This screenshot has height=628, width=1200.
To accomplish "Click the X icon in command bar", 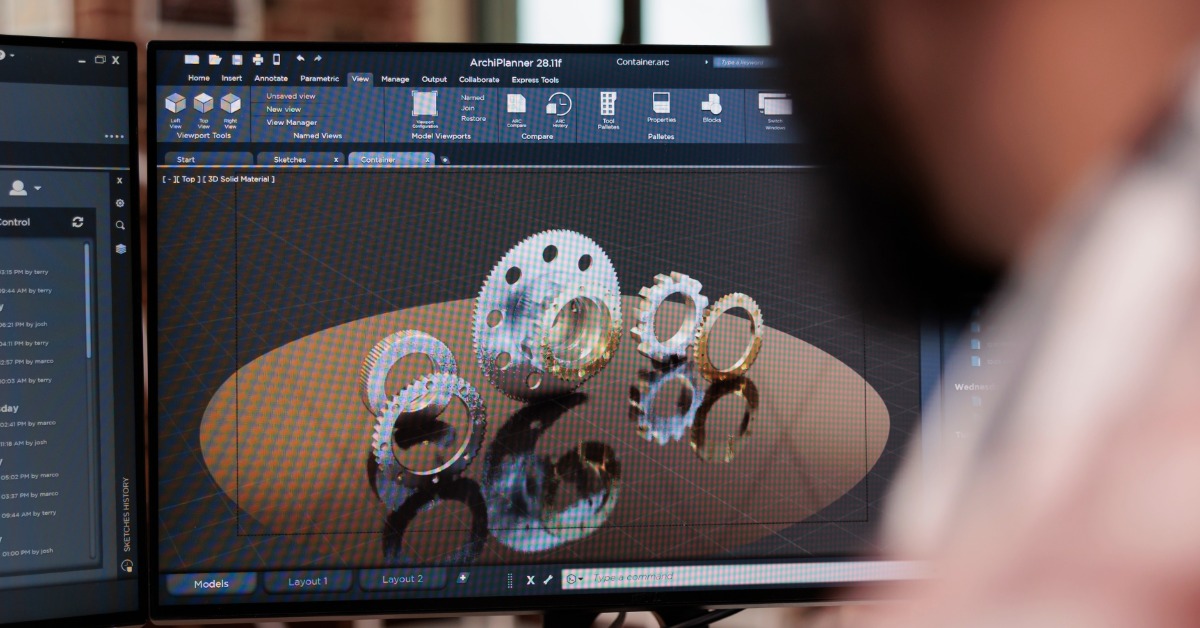I will [531, 580].
